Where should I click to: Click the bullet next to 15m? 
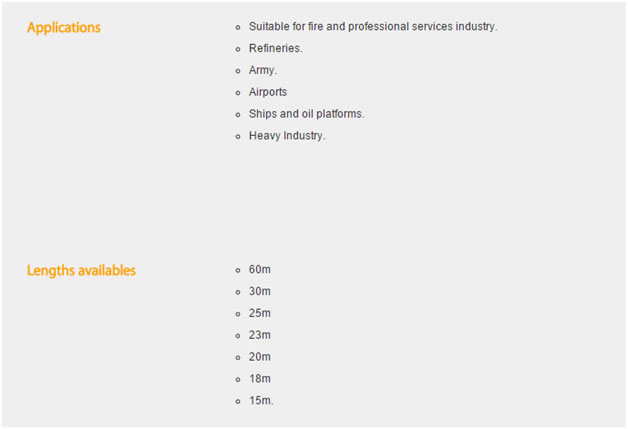(237, 402)
